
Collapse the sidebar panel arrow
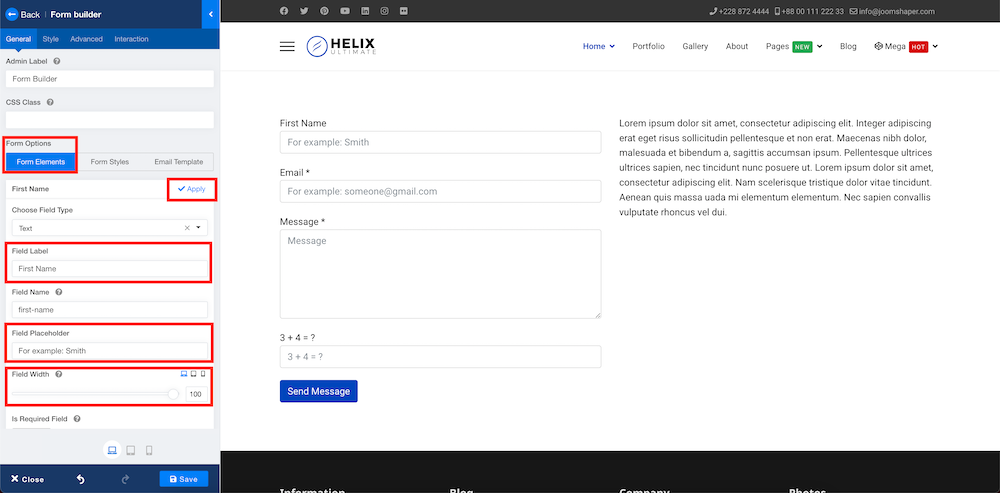(x=210, y=14)
